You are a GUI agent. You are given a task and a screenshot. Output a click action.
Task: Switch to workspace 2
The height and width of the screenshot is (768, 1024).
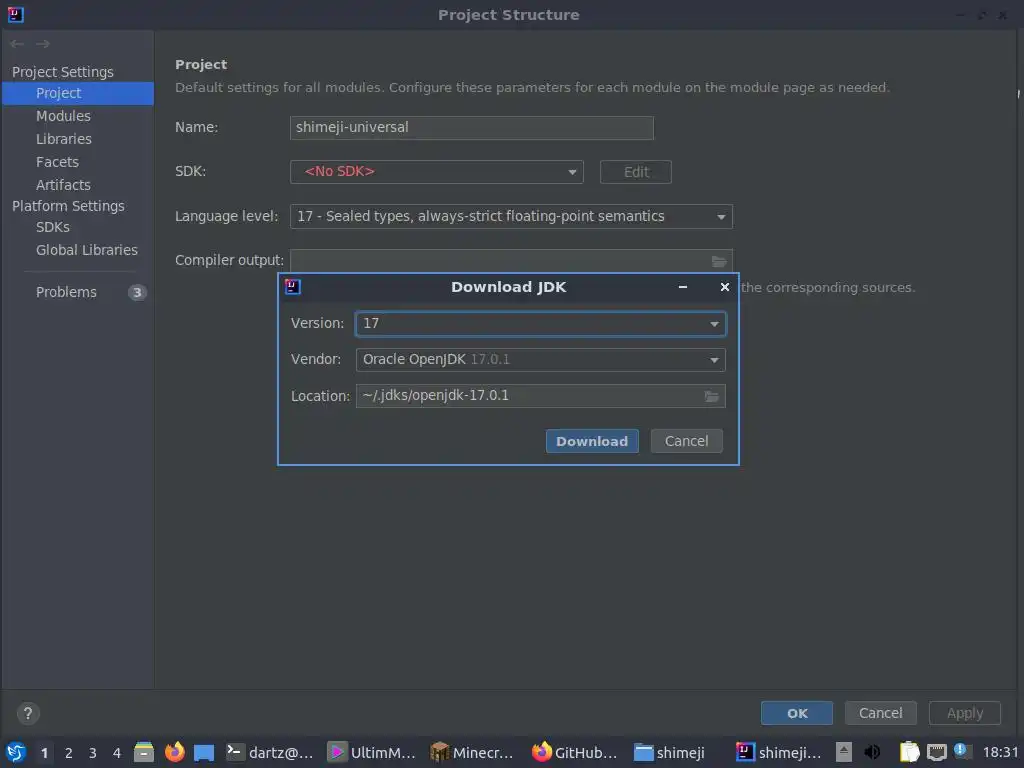point(69,753)
